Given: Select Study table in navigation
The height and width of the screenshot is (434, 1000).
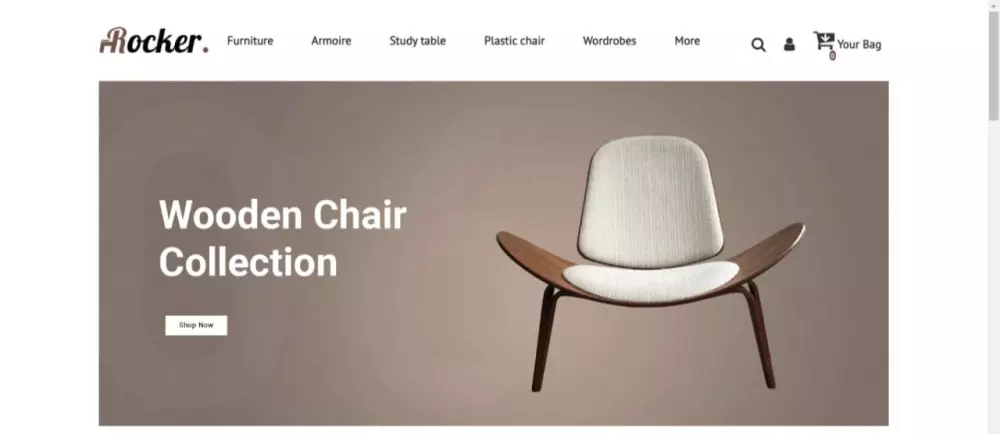Looking at the screenshot, I should click(418, 41).
